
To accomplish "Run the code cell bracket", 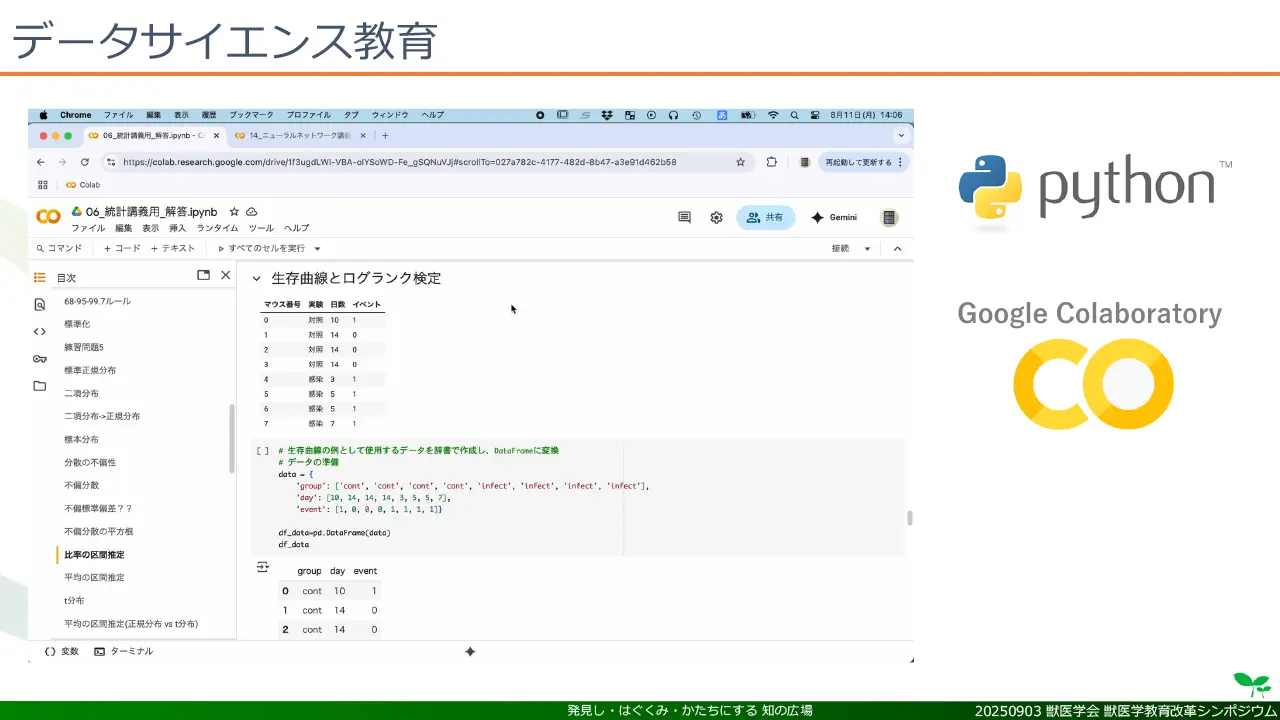I will click(x=262, y=451).
